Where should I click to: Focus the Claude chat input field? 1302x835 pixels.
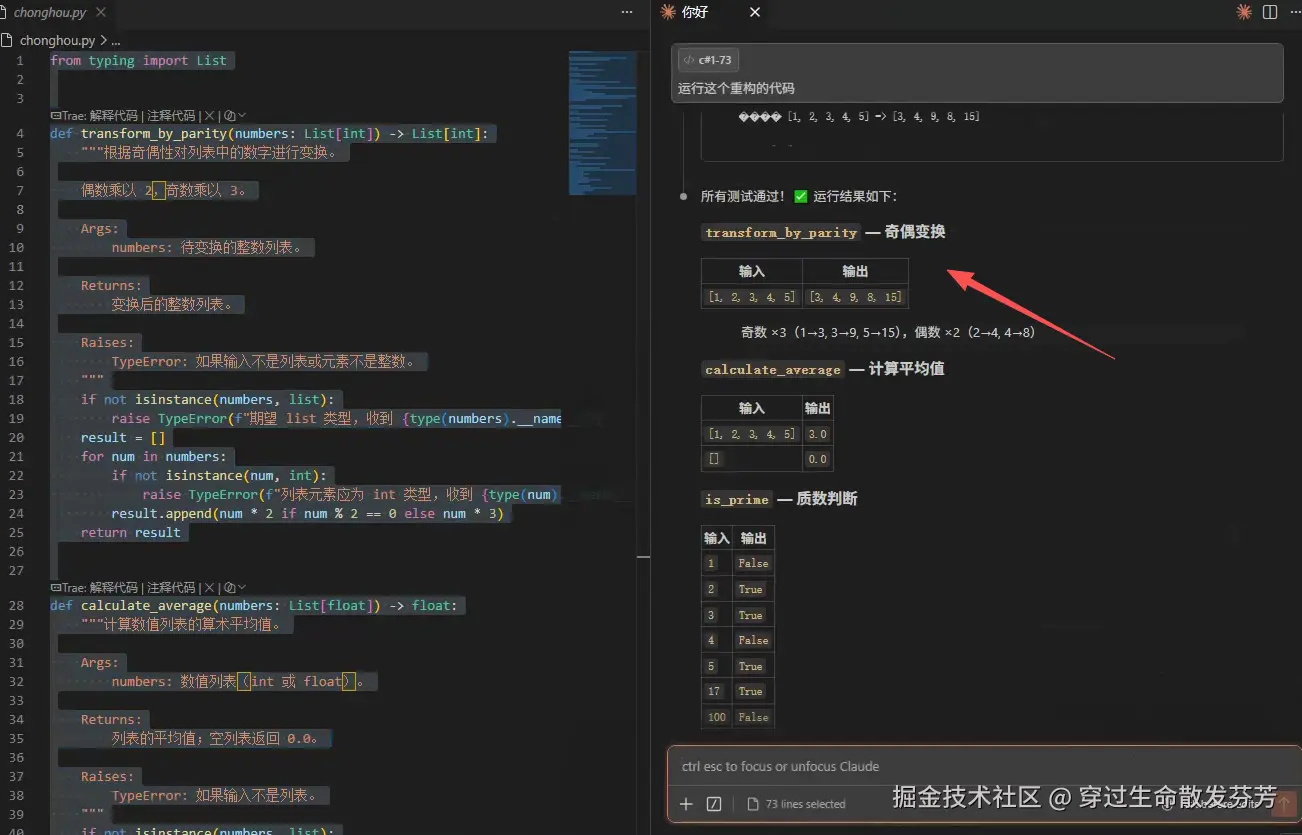(x=983, y=767)
